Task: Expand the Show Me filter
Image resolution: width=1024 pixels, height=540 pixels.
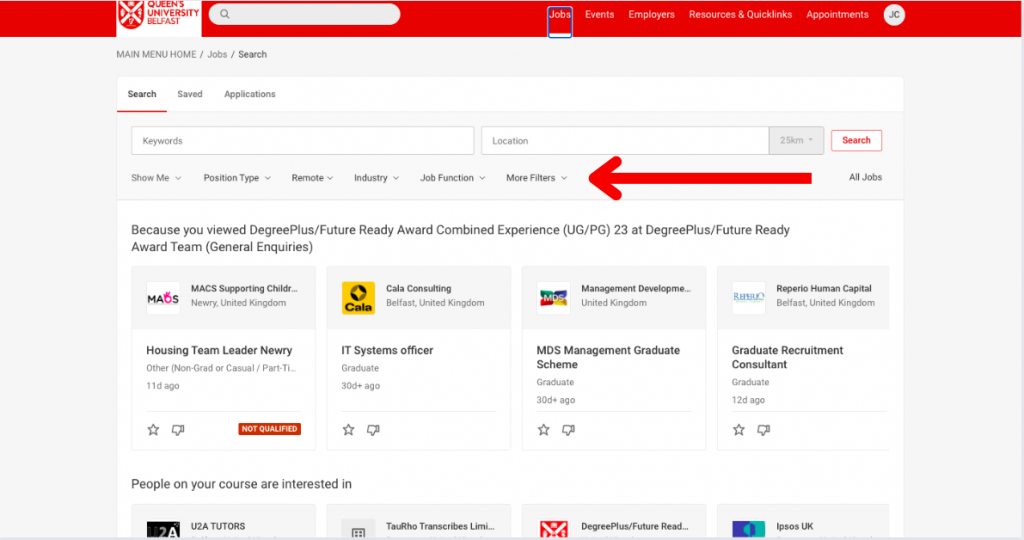Action: tap(156, 178)
